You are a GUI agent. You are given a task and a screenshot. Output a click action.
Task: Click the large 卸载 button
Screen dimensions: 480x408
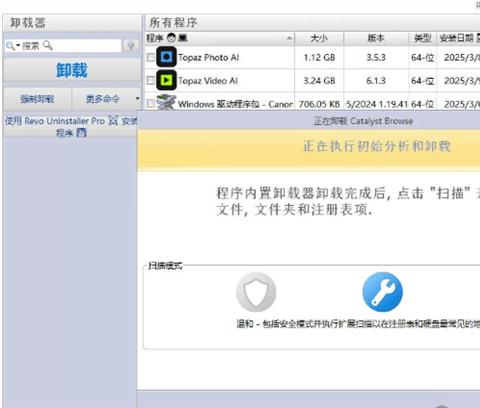[x=72, y=70]
